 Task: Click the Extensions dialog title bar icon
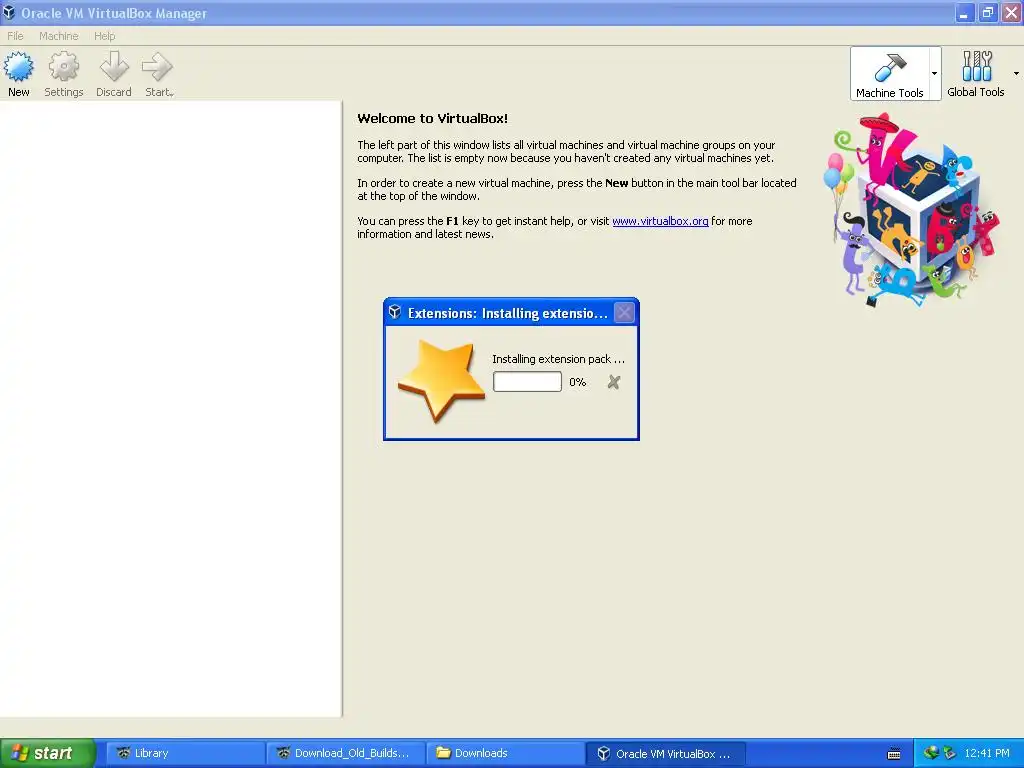(394, 312)
